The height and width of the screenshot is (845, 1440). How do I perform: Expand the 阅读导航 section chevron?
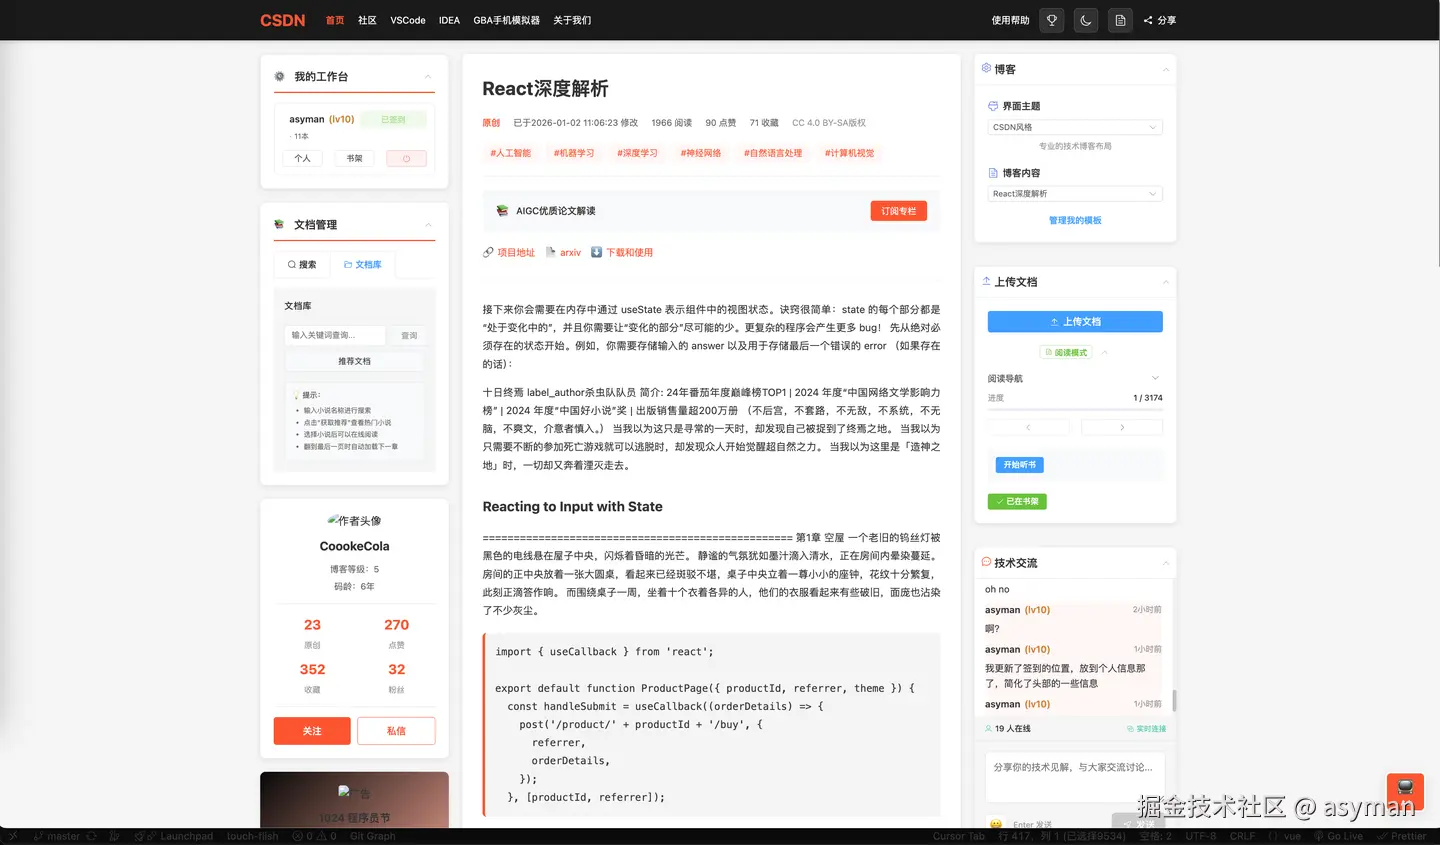1155,378
